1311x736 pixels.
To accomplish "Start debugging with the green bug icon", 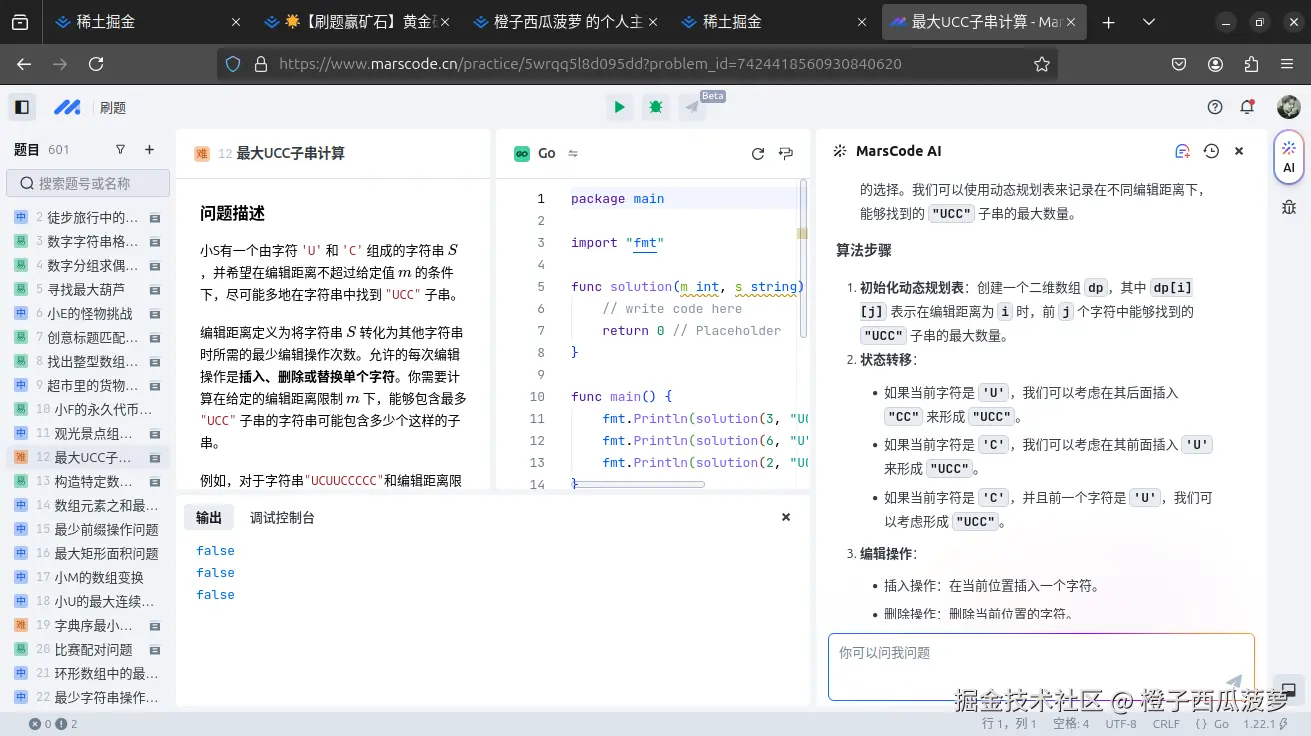I will coord(656,107).
